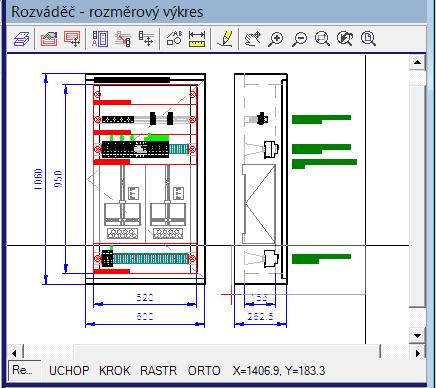Click the previous zoom magnifier icon
Image resolution: width=436 pixels, height=388 pixels.
[x=345, y=39]
